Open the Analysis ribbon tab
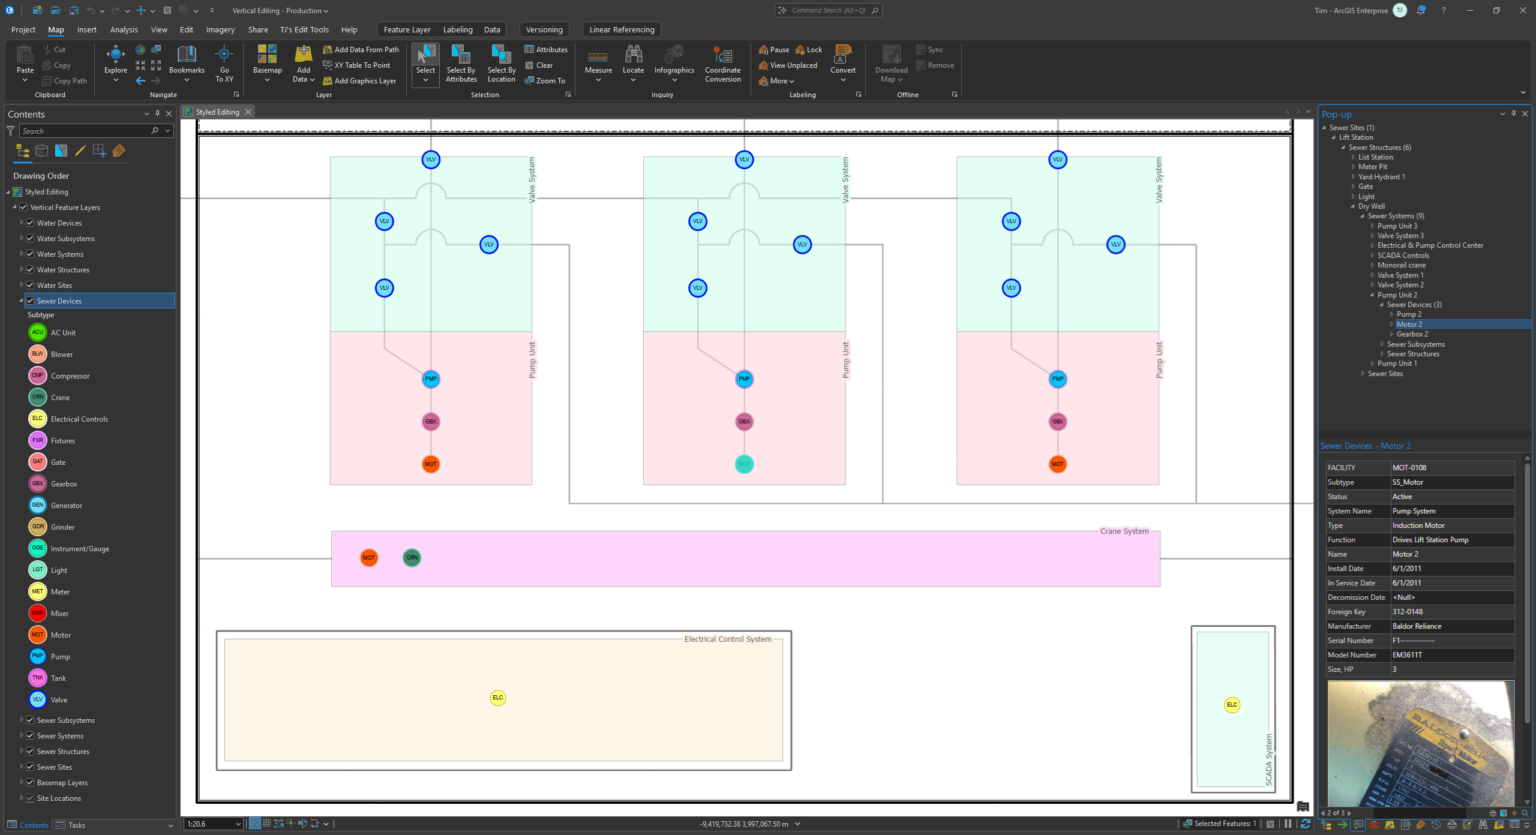 (x=124, y=30)
